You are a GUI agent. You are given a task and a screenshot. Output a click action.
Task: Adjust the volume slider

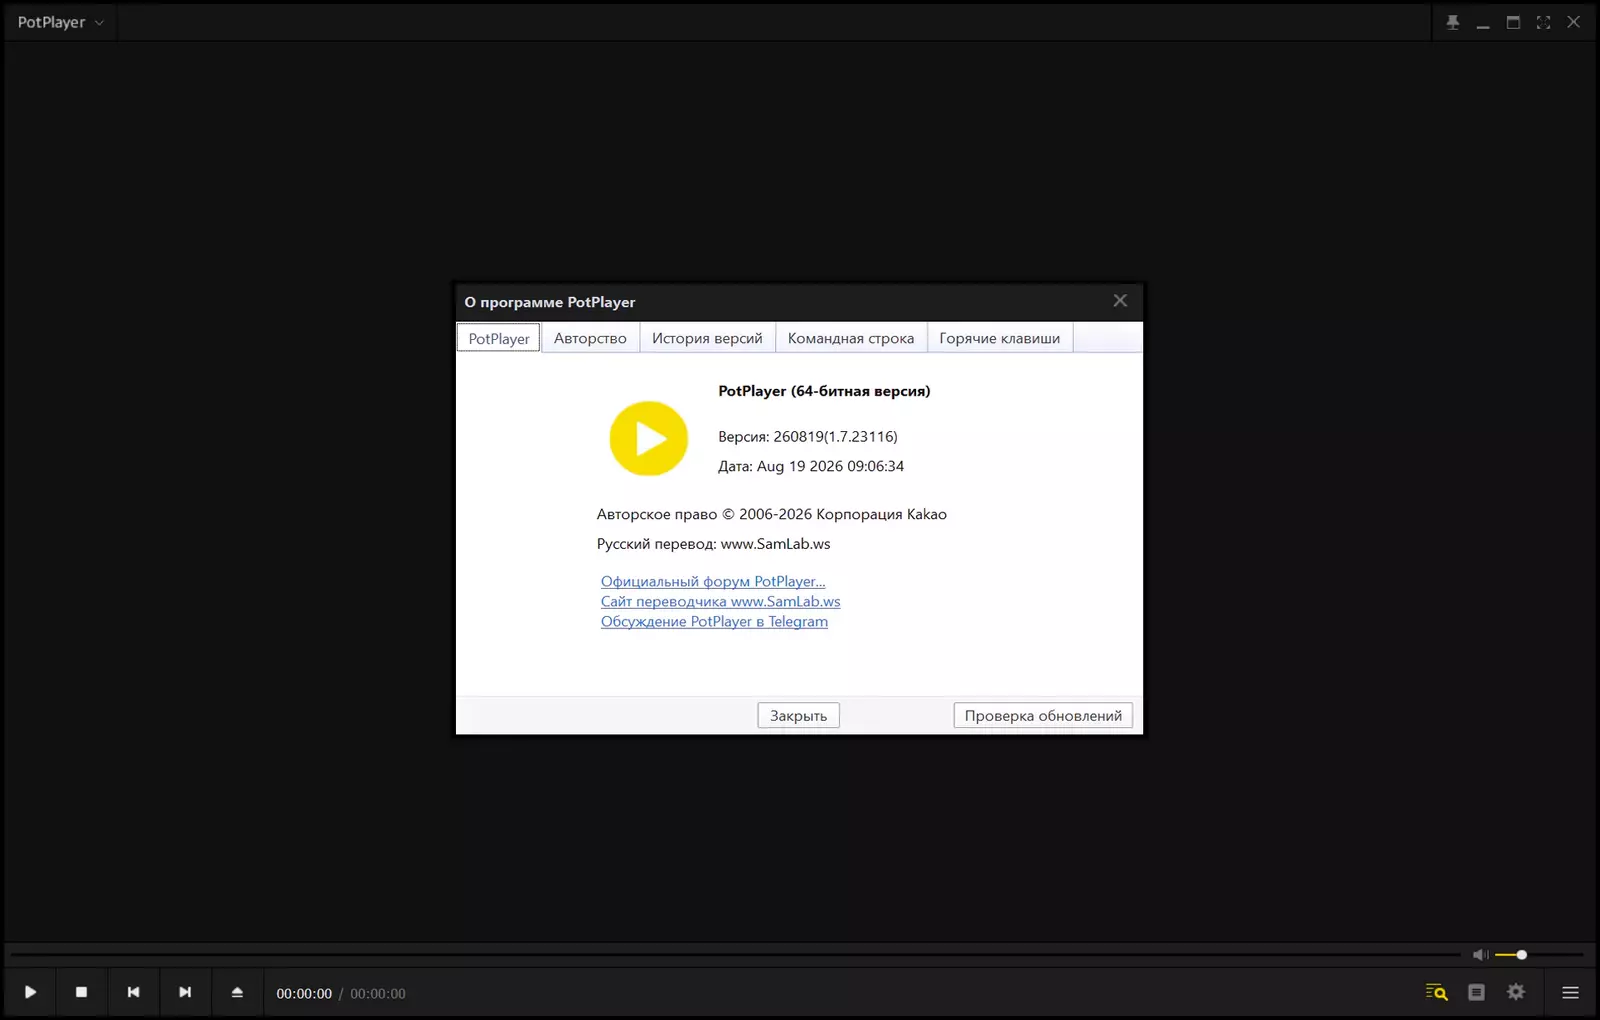click(1539, 955)
